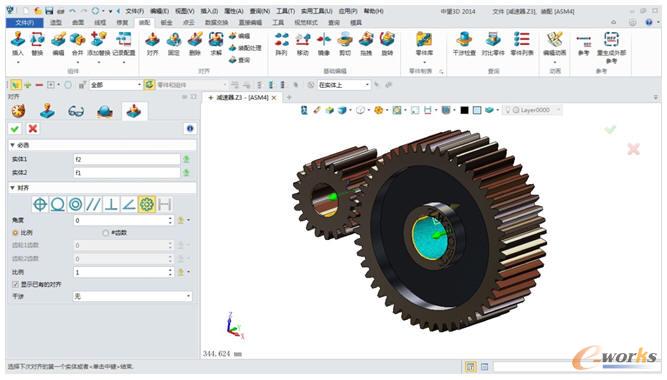Select the #齿数 teeth count radio button

pyautogui.click(x=105, y=233)
